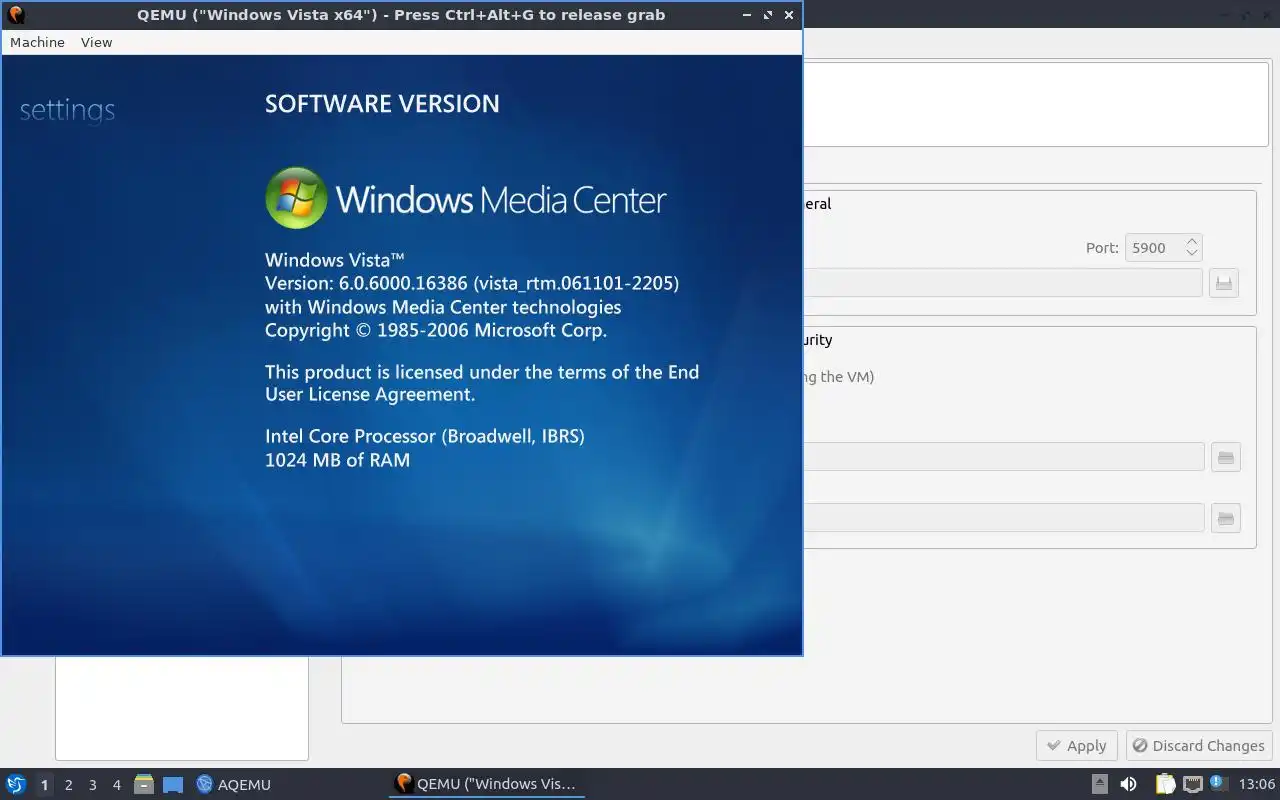1280x800 pixels.
Task: Click the SOFTWARE VERSION heading
Action: tap(382, 104)
